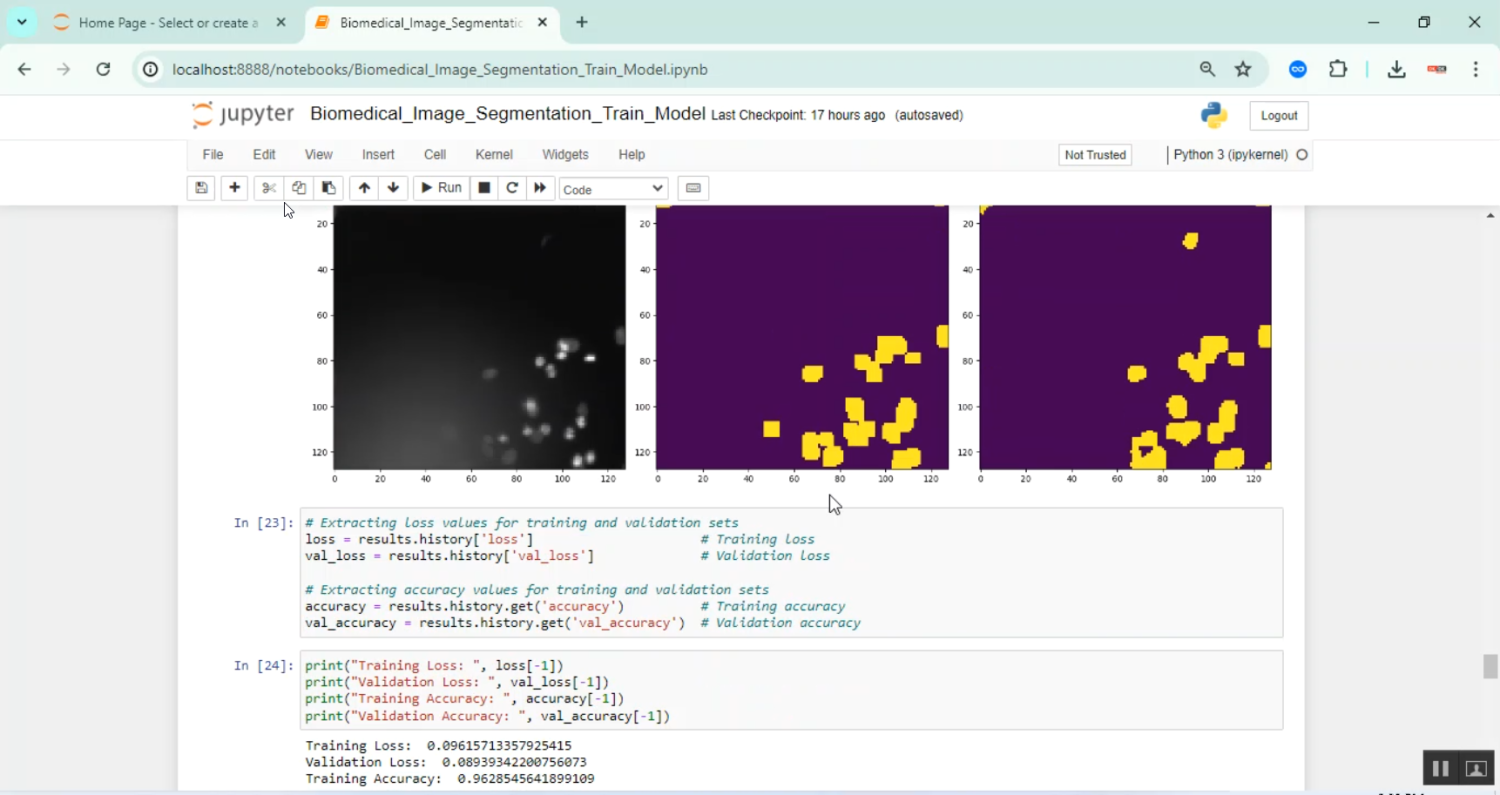Insert a cell below with plus icon
The image size is (1500, 795).
tap(234, 188)
